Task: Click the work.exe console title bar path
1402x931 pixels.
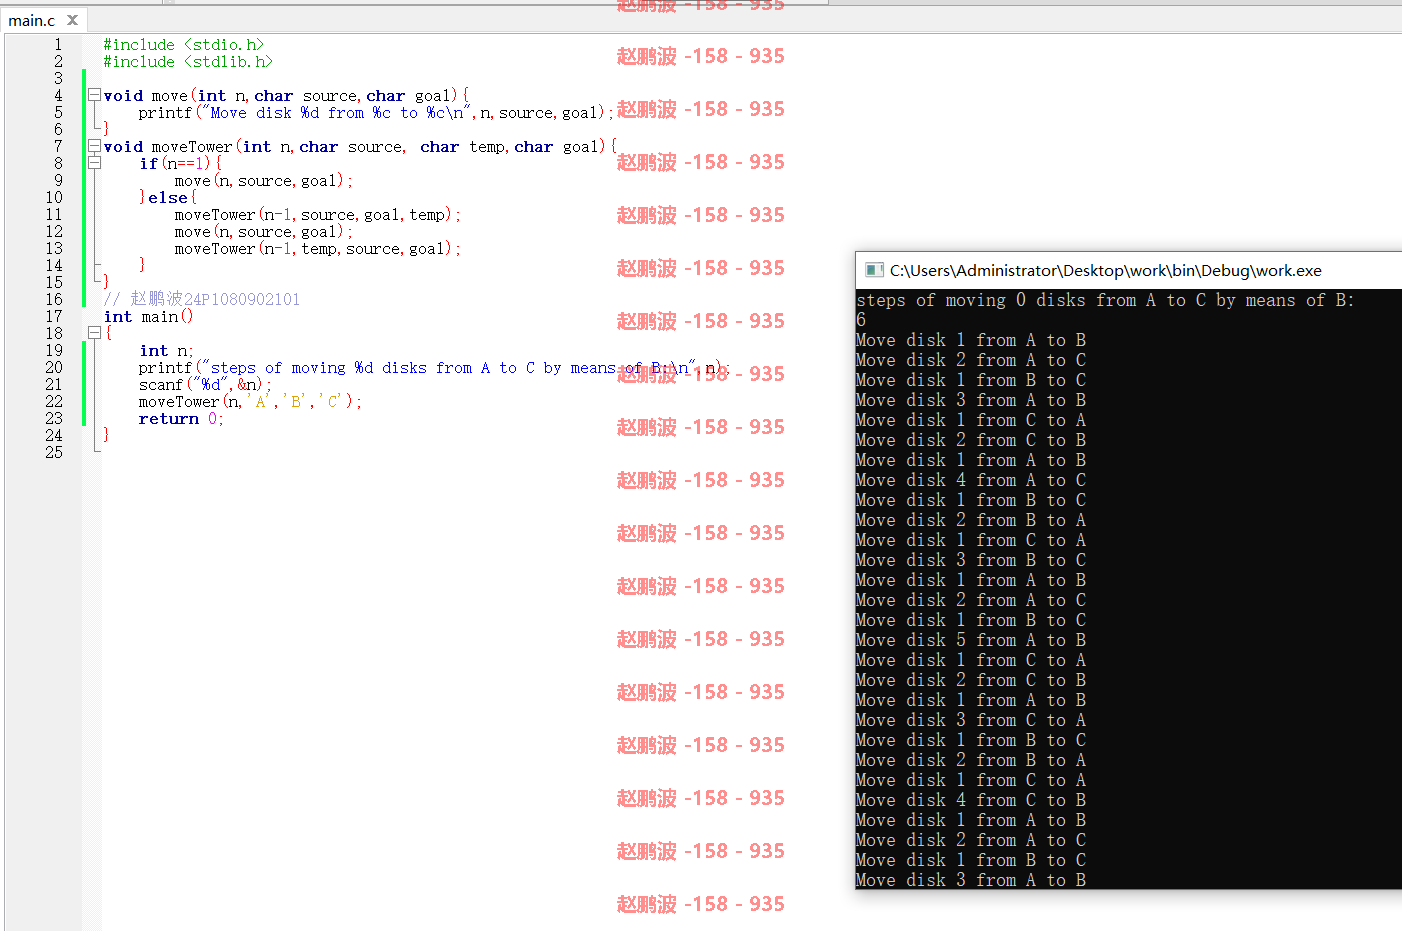Action: pyautogui.click(x=1106, y=270)
